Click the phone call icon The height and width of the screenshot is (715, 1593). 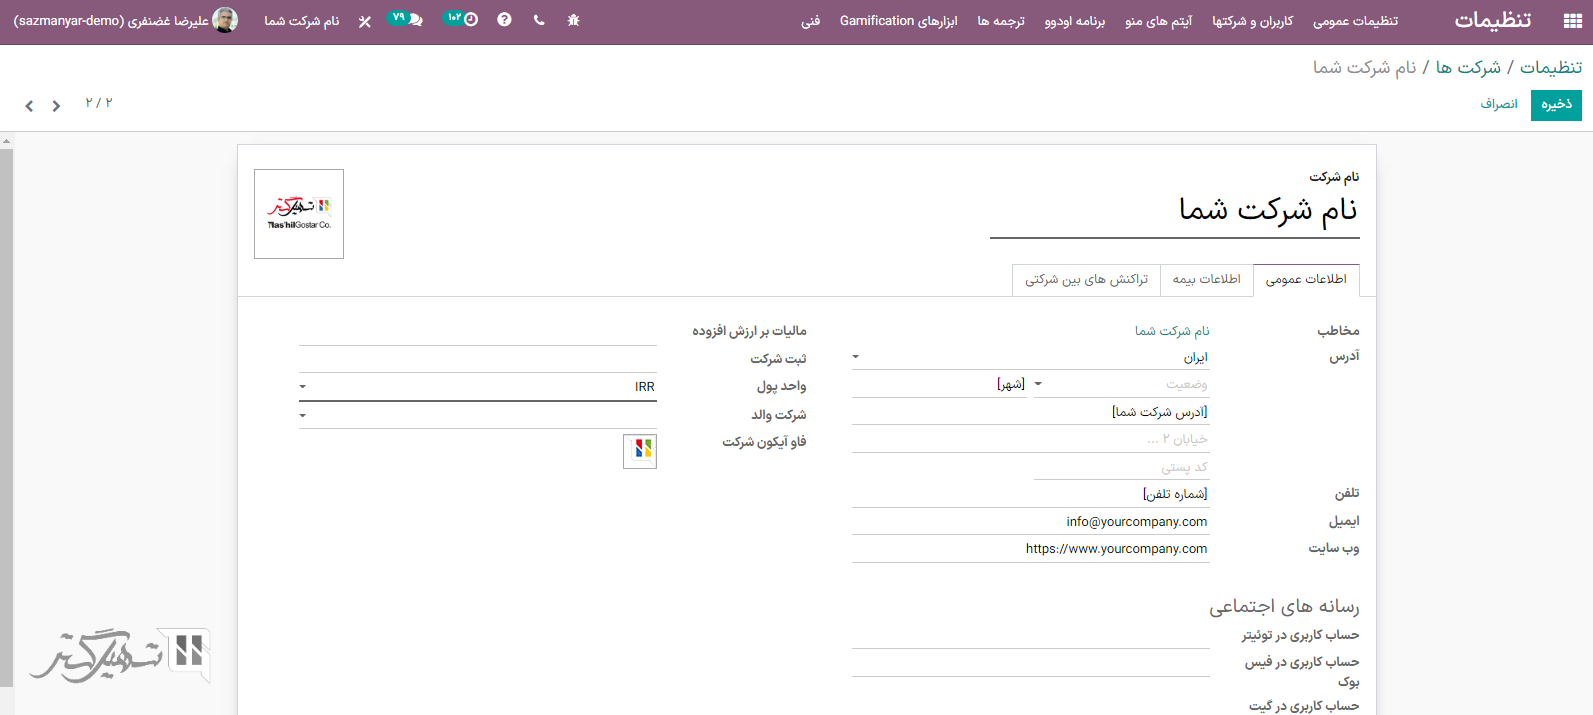point(539,20)
